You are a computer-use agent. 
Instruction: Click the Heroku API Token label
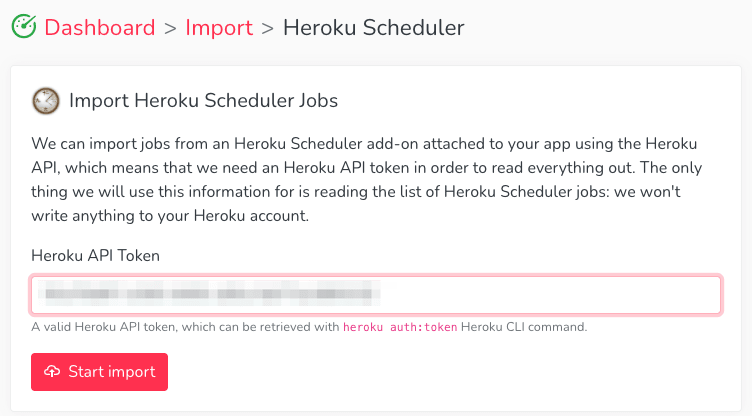[x=95, y=255]
